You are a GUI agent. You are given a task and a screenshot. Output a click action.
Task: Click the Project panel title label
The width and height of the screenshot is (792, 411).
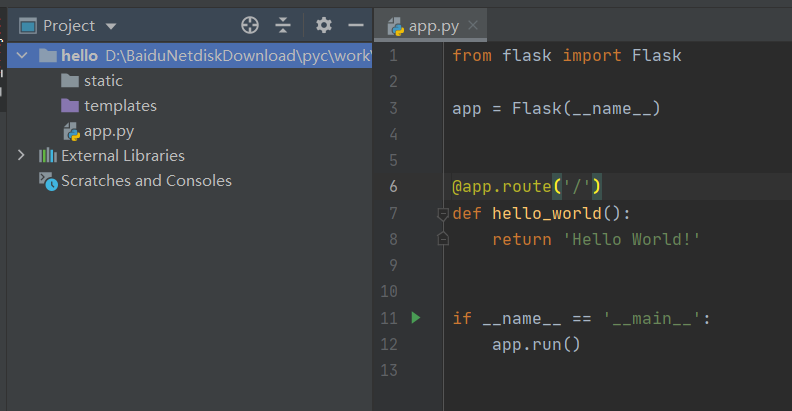pyautogui.click(x=69, y=26)
